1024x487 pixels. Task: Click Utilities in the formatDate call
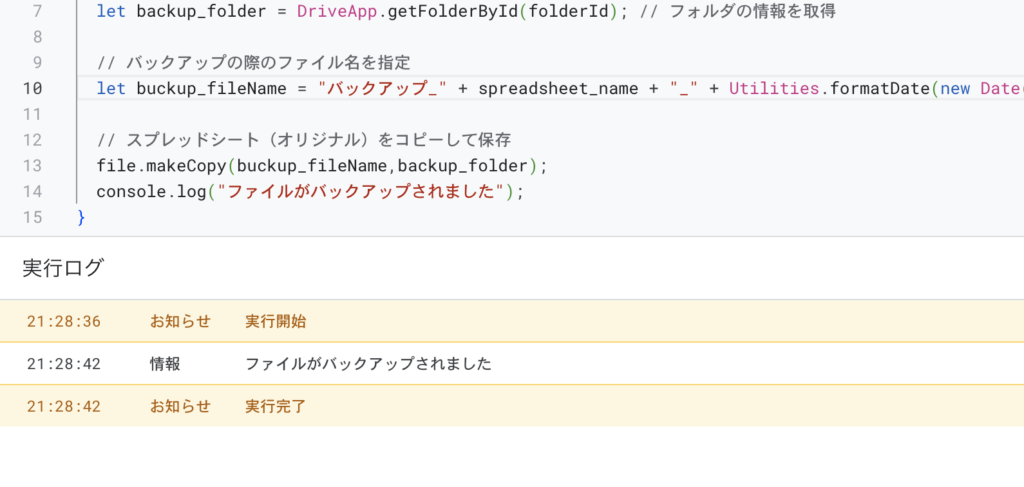[771, 88]
